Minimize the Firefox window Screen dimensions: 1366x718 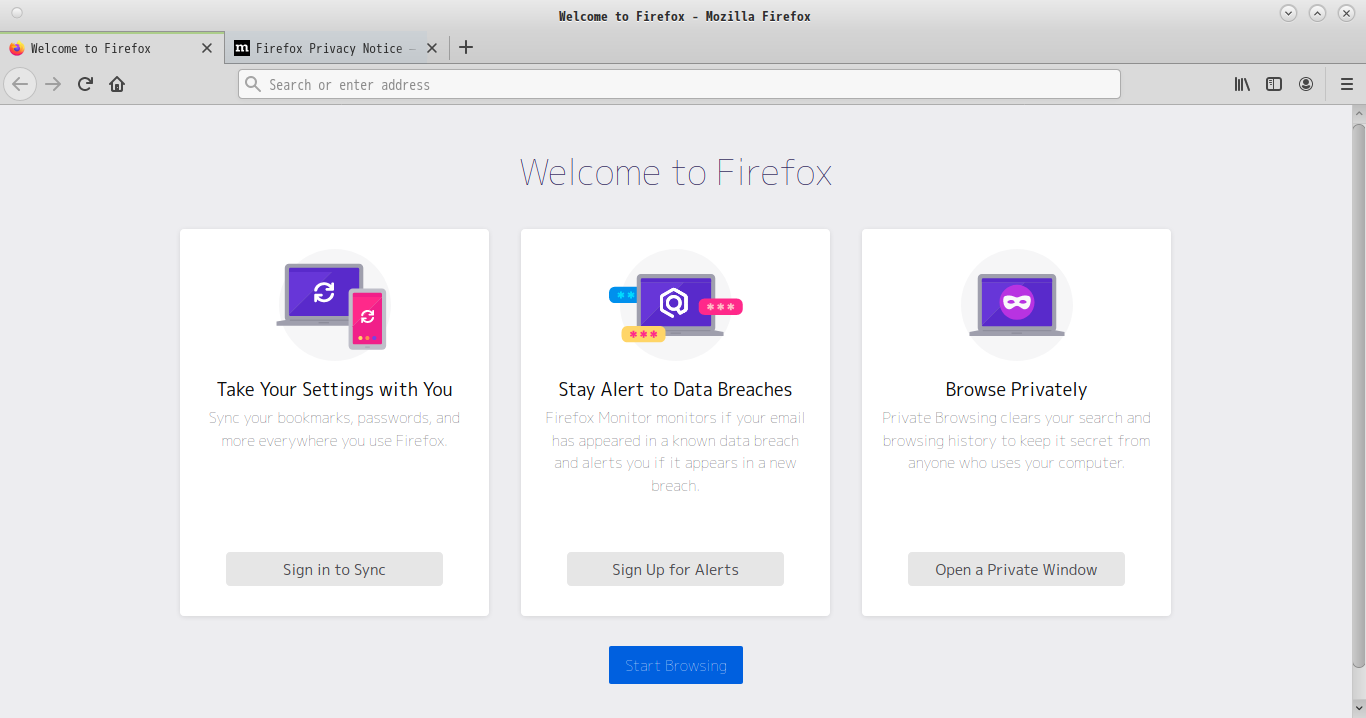pyautogui.click(x=1289, y=13)
